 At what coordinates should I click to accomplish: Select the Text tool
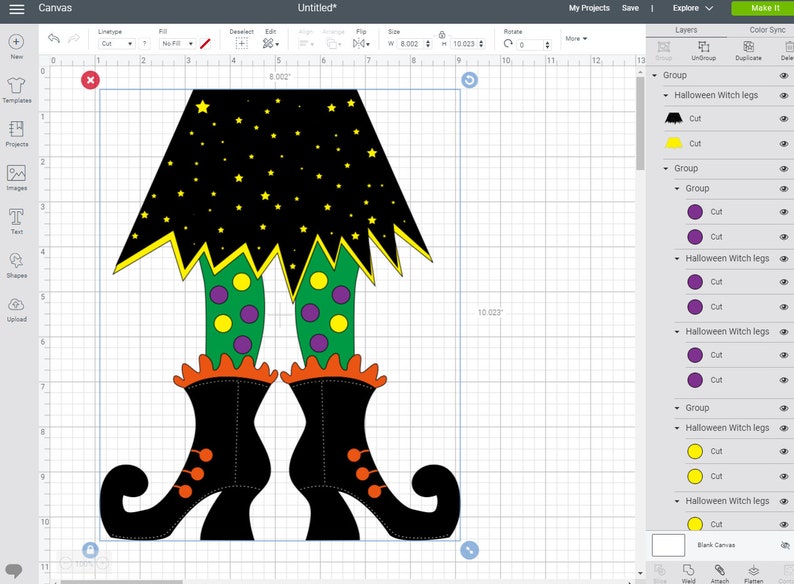point(16,221)
